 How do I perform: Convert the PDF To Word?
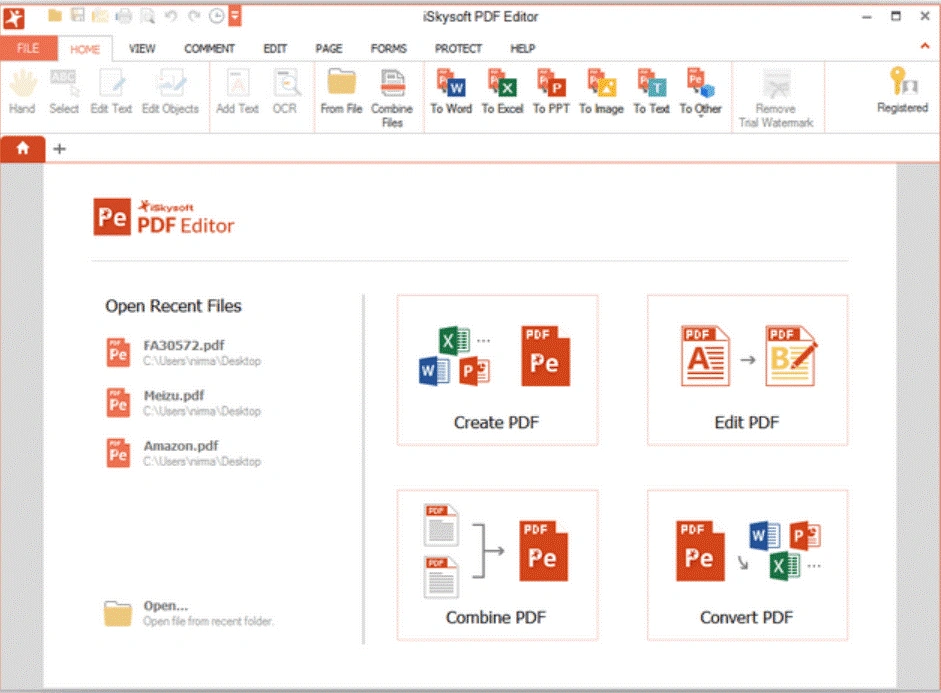coord(451,92)
